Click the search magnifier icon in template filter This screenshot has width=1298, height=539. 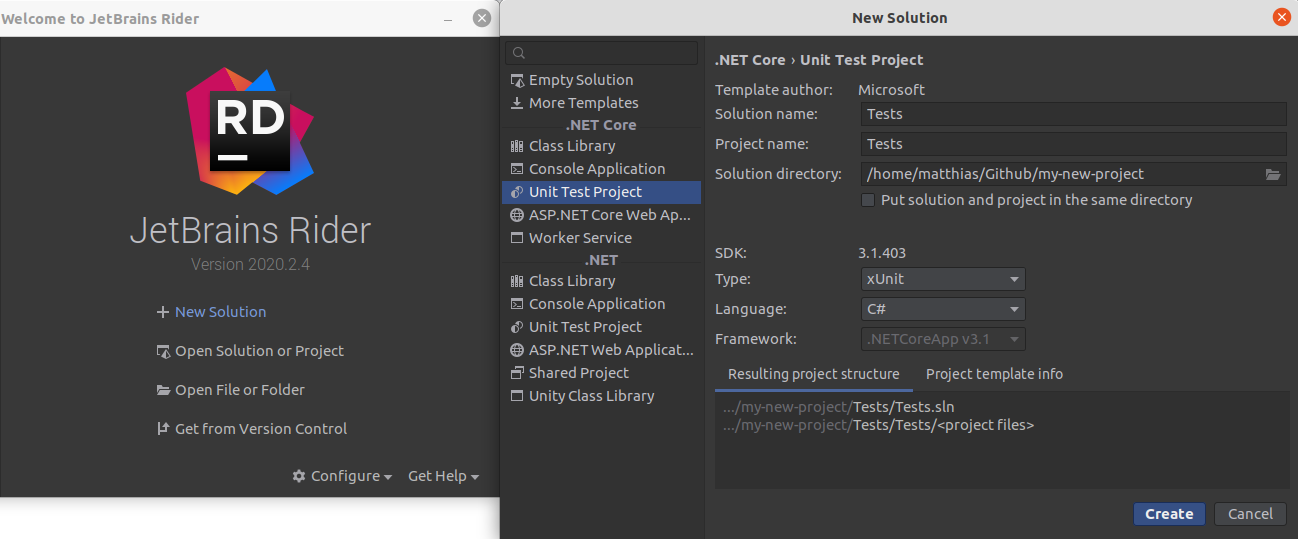pyautogui.click(x=517, y=53)
